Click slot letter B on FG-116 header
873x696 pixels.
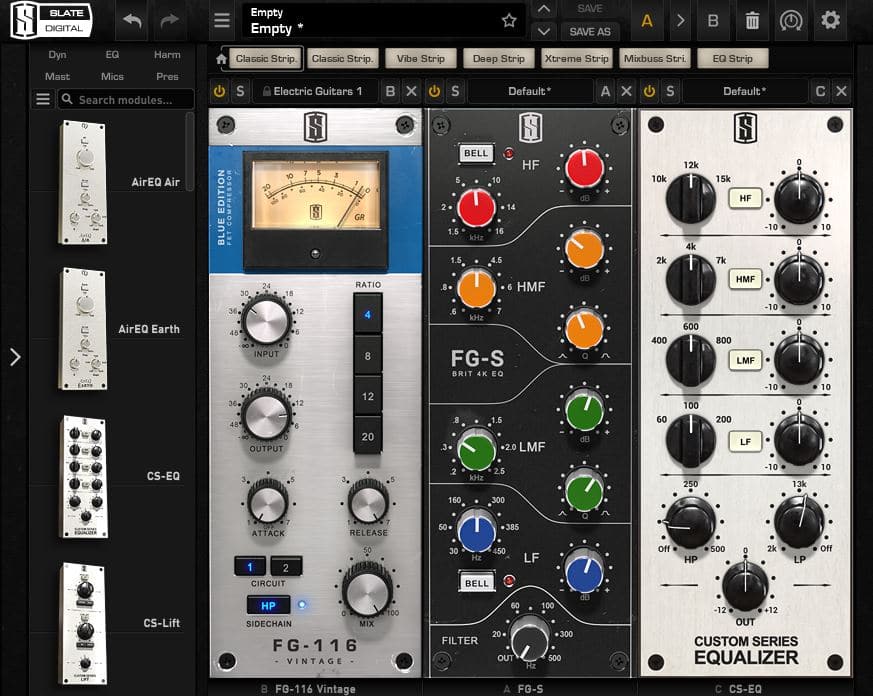point(390,91)
